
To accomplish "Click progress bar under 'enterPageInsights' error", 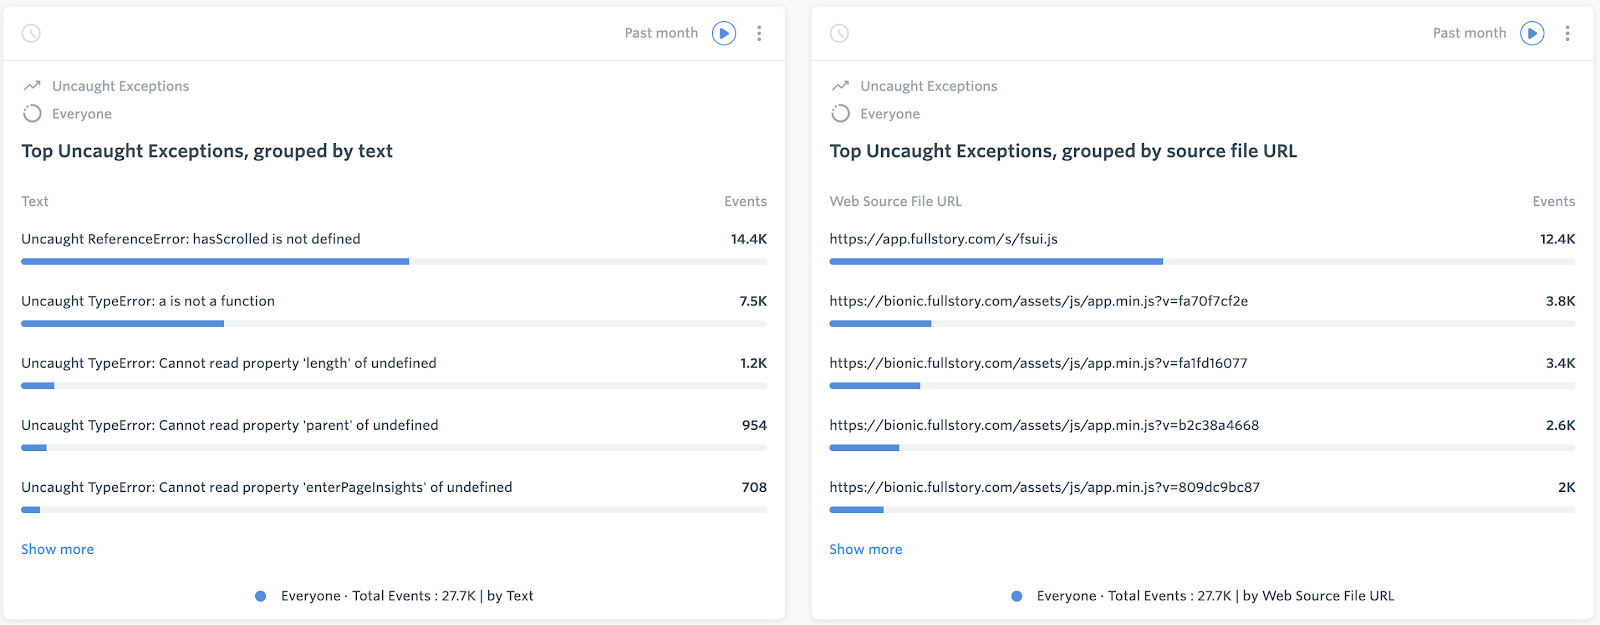I will 393,510.
